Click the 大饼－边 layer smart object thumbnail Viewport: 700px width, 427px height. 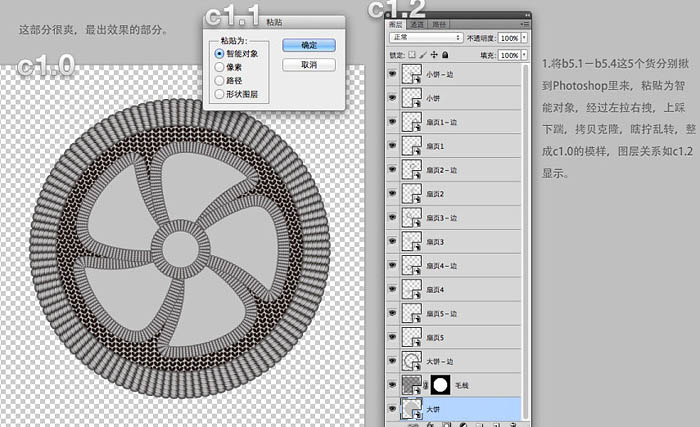(411, 360)
